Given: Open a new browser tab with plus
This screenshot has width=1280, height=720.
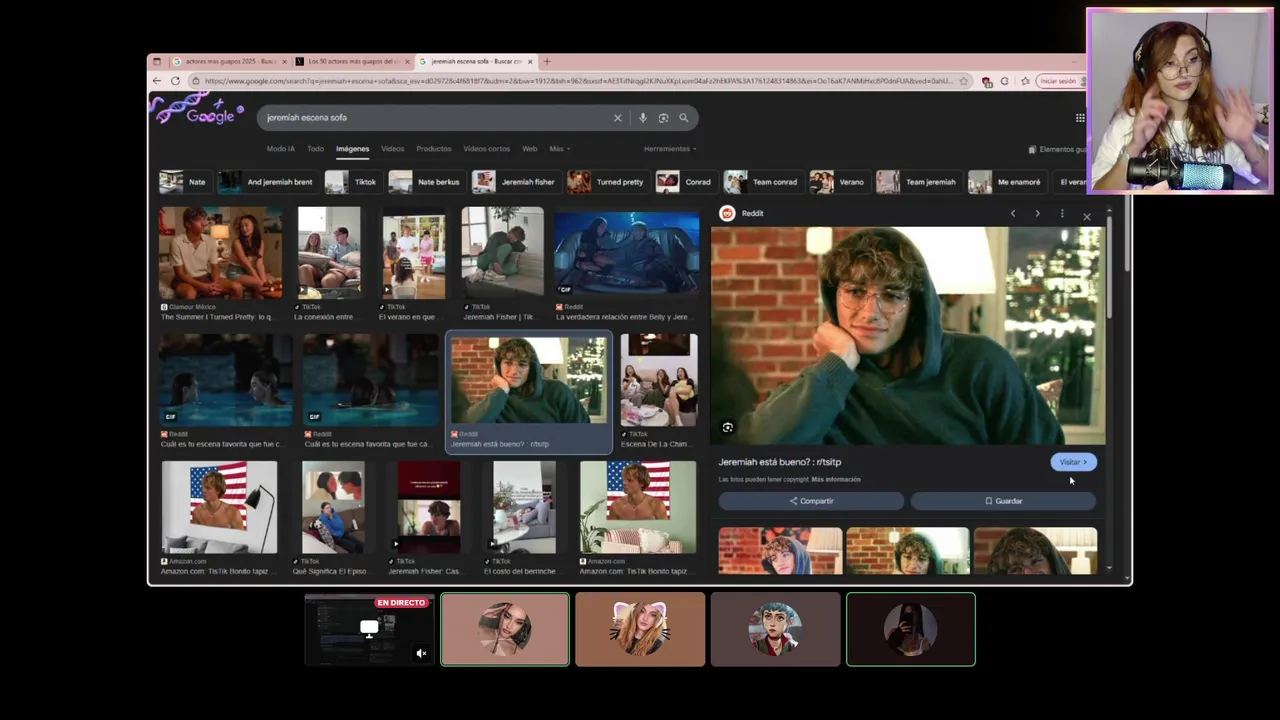Looking at the screenshot, I should pos(547,61).
